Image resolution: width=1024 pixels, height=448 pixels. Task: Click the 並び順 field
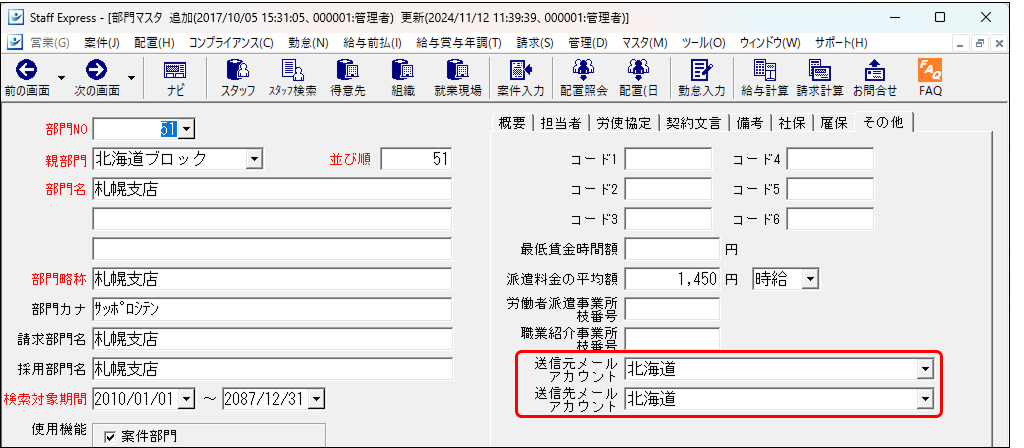click(x=416, y=159)
